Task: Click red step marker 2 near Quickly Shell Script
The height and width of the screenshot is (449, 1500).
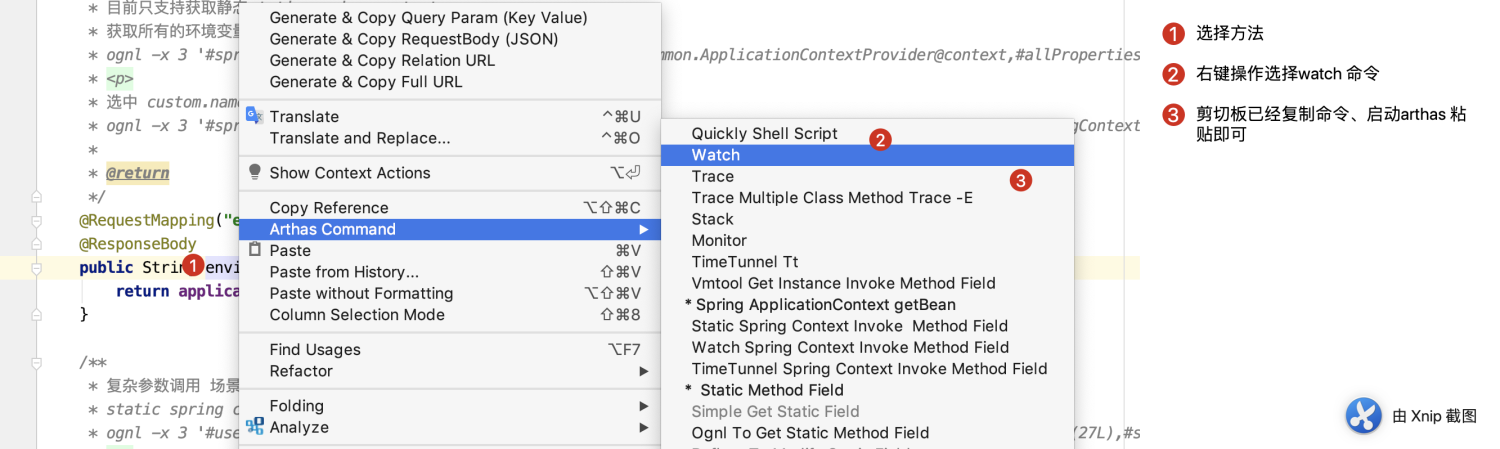Action: pos(880,140)
